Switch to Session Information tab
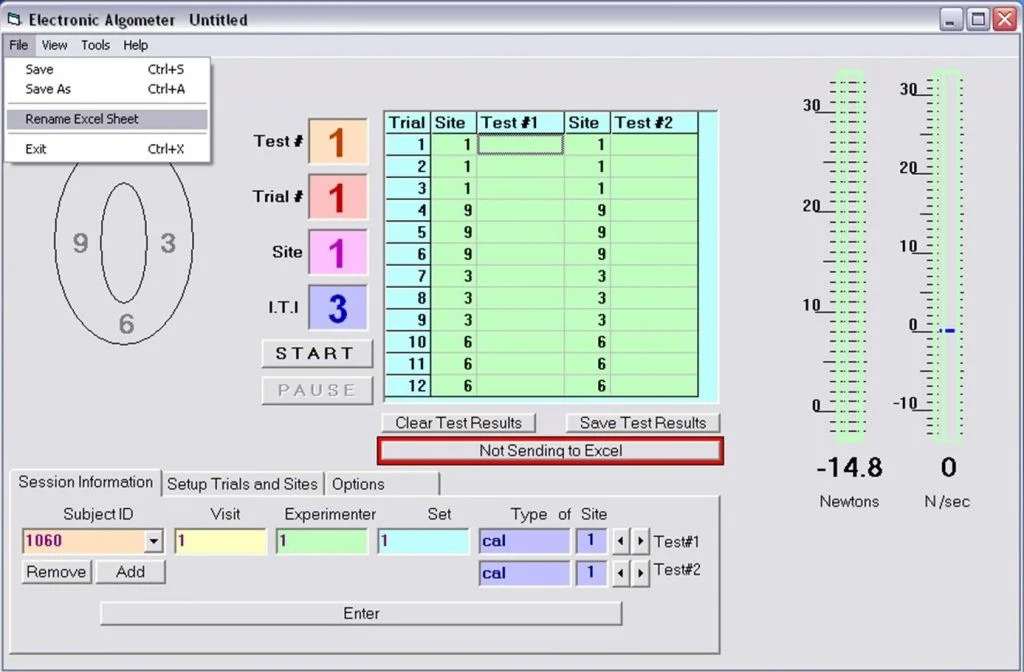This screenshot has height=672, width=1024. click(86, 482)
